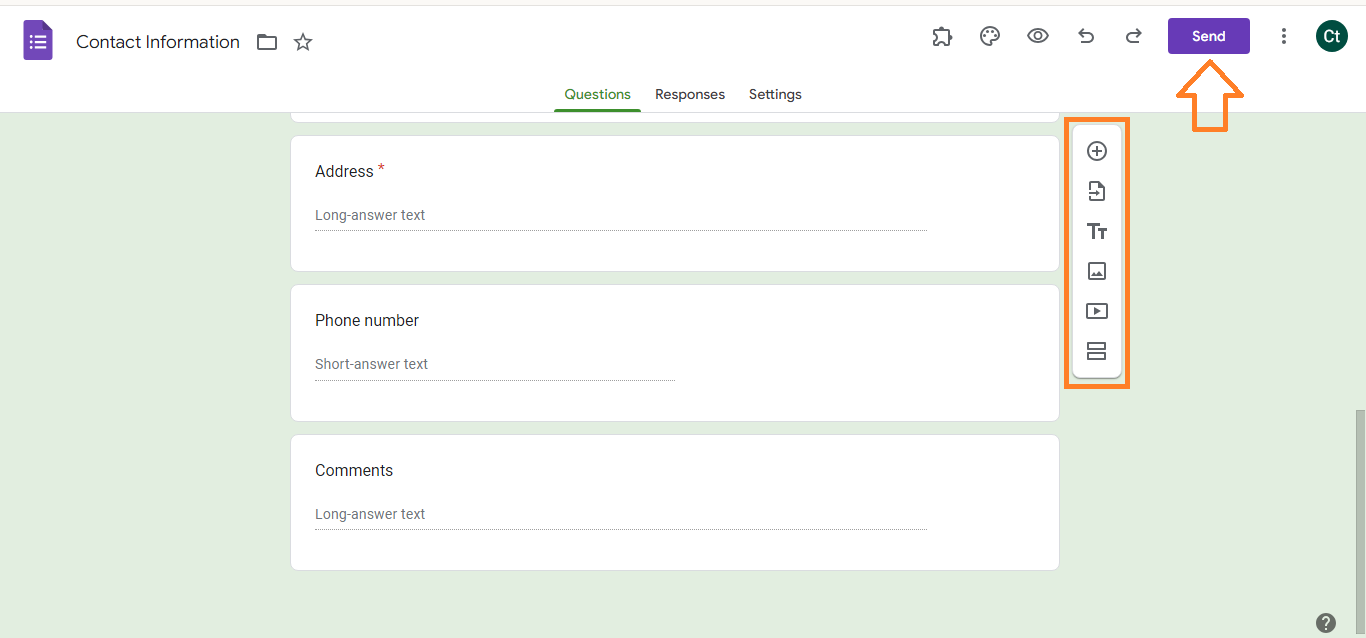Undo the last change
Image resolution: width=1366 pixels, height=638 pixels.
pyautogui.click(x=1086, y=37)
